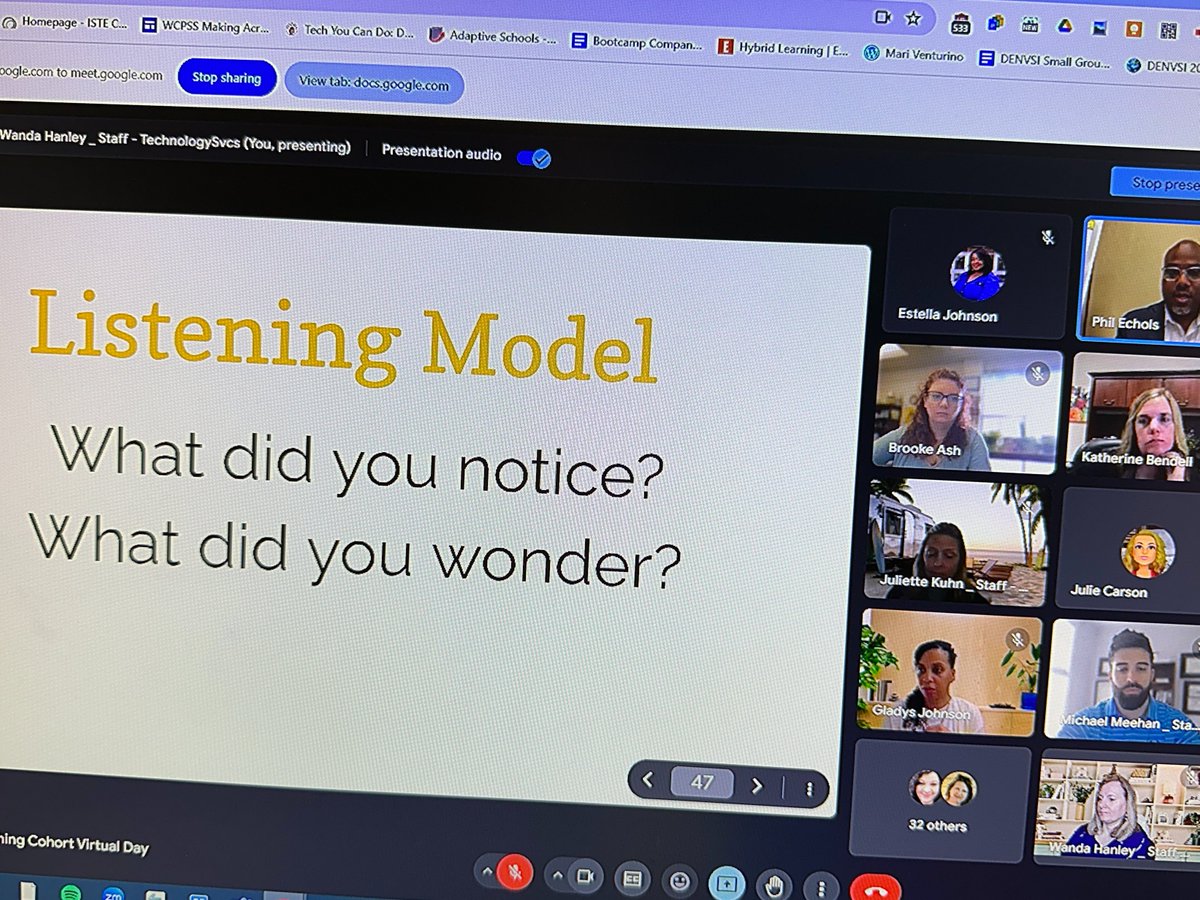This screenshot has height=900, width=1200.
Task: Click the Listening Model slide title
Action: tap(343, 338)
